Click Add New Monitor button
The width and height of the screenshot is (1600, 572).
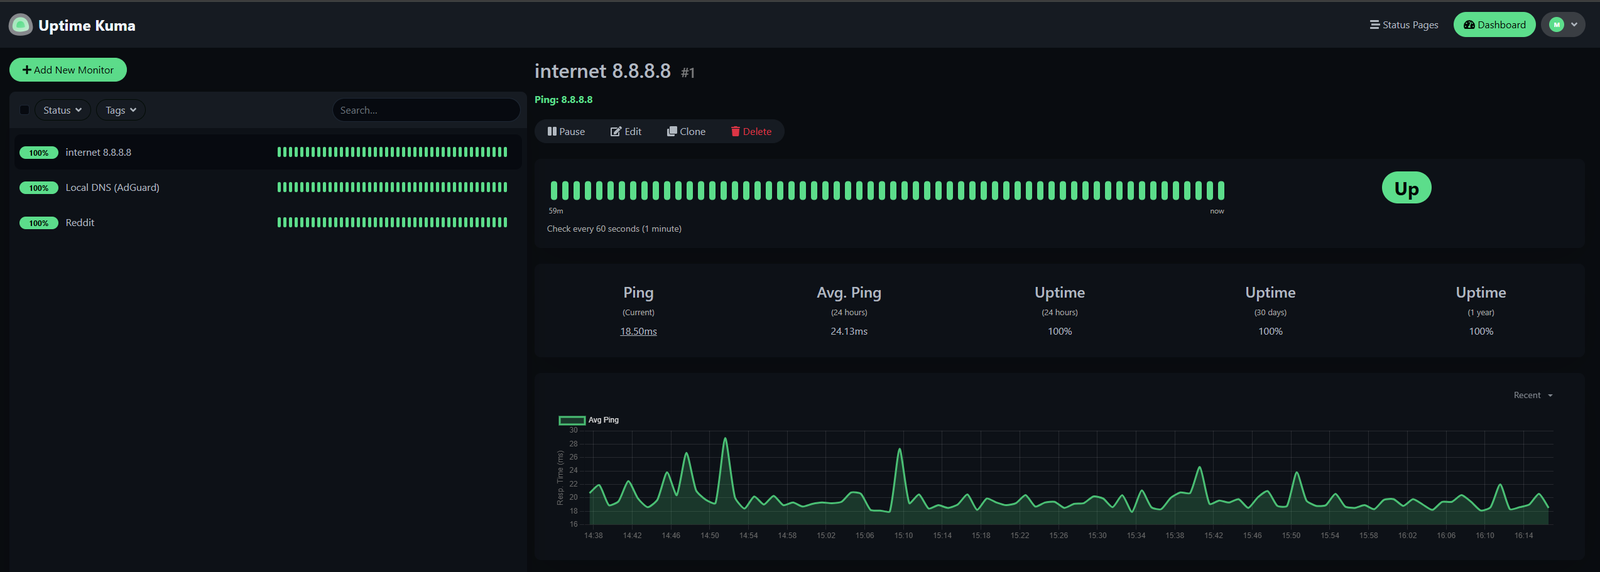coord(68,70)
